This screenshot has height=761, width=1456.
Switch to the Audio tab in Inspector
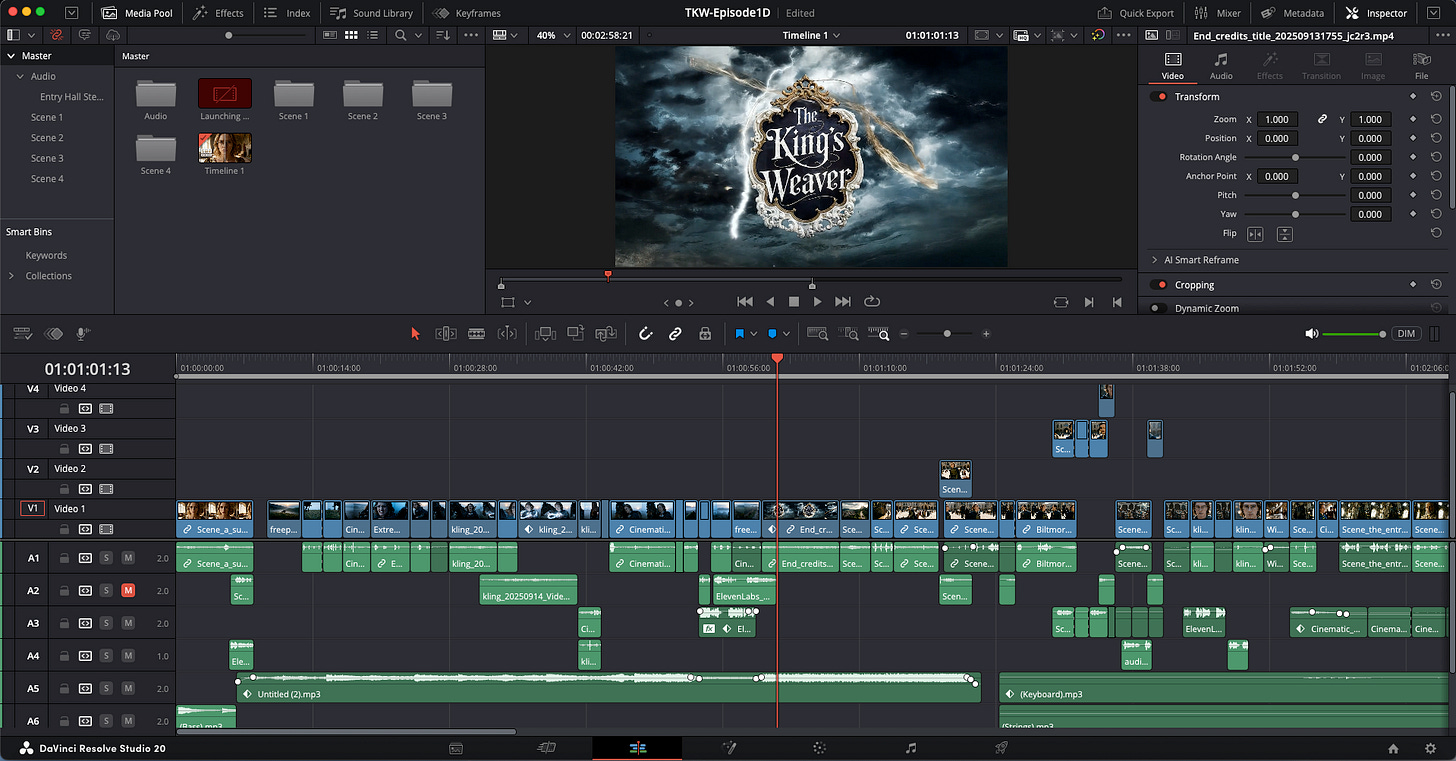[x=1221, y=66]
